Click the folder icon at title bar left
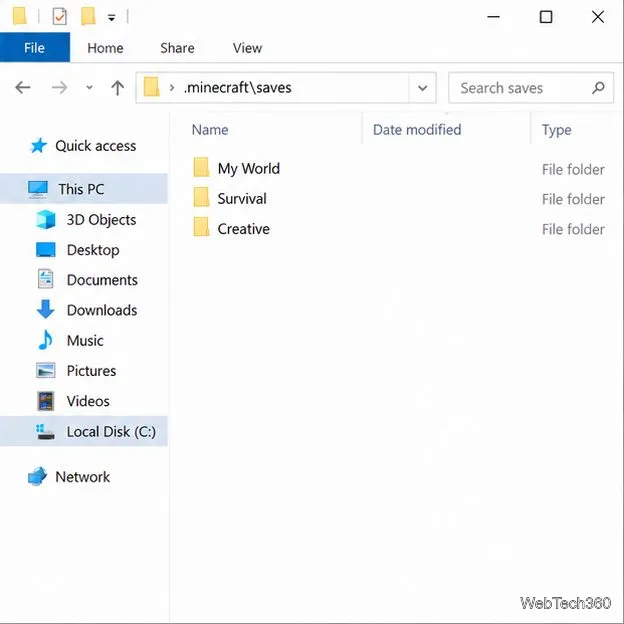This screenshot has height=624, width=624. (20, 16)
